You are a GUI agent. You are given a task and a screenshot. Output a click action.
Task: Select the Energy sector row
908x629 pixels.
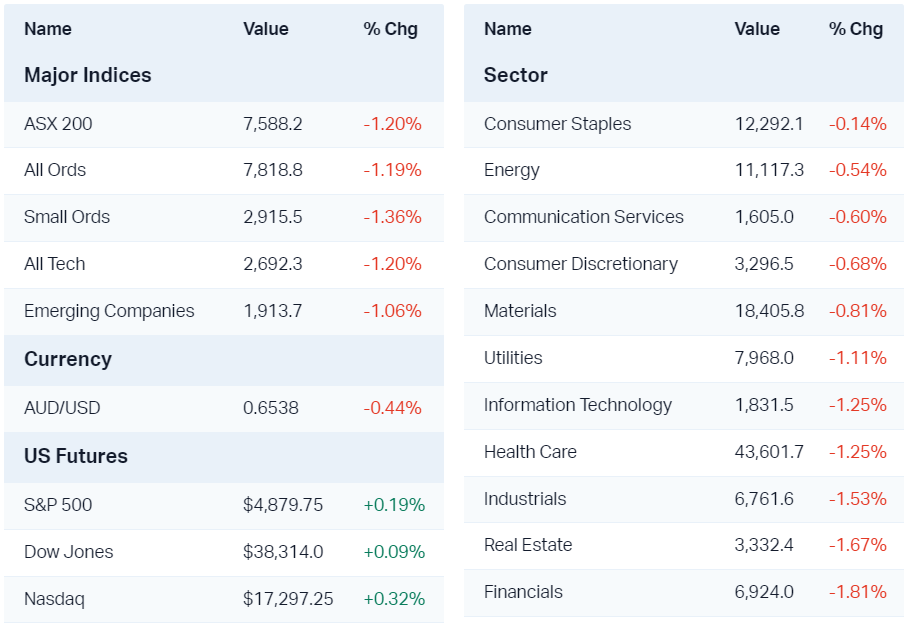click(x=511, y=170)
